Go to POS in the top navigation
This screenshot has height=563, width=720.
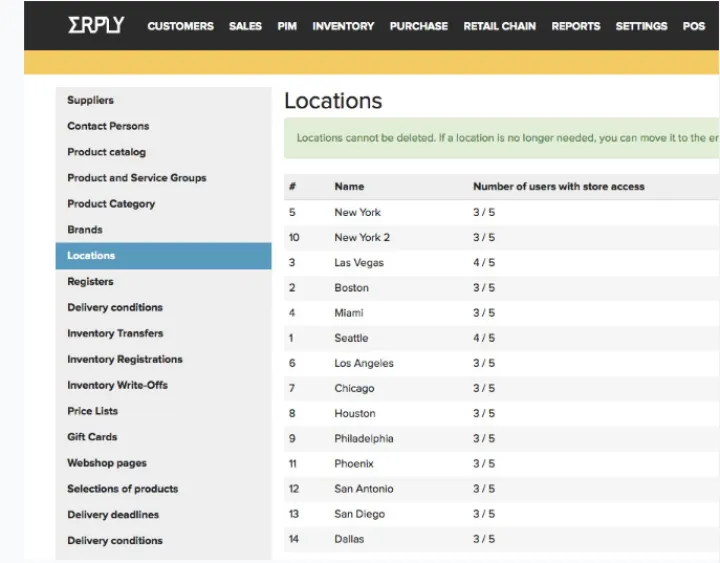pos(694,26)
